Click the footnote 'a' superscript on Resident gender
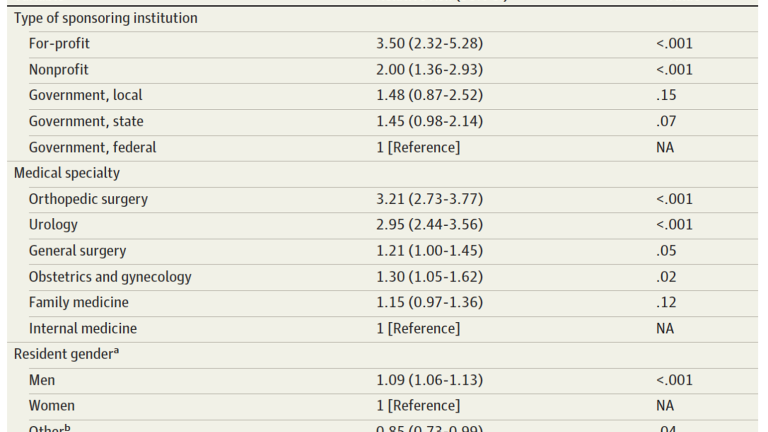This screenshot has height=432, width=768. pyautogui.click(x=116, y=352)
